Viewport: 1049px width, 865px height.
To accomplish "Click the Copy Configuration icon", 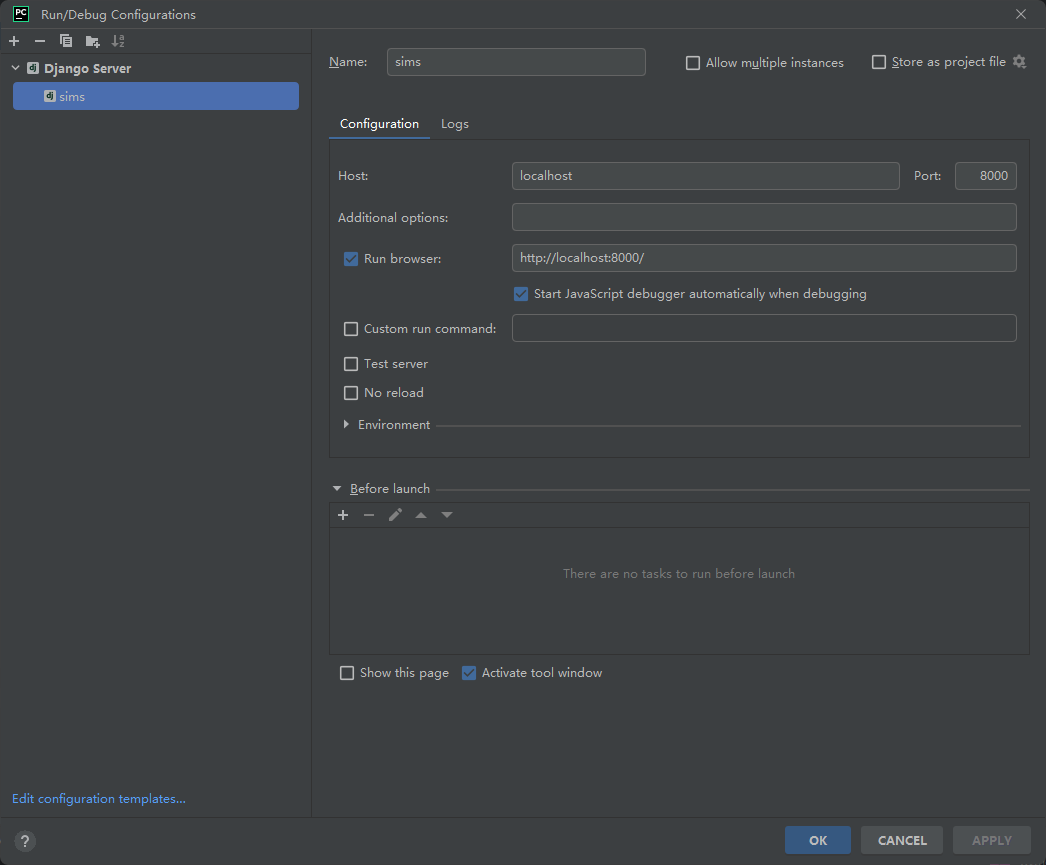I will (66, 41).
